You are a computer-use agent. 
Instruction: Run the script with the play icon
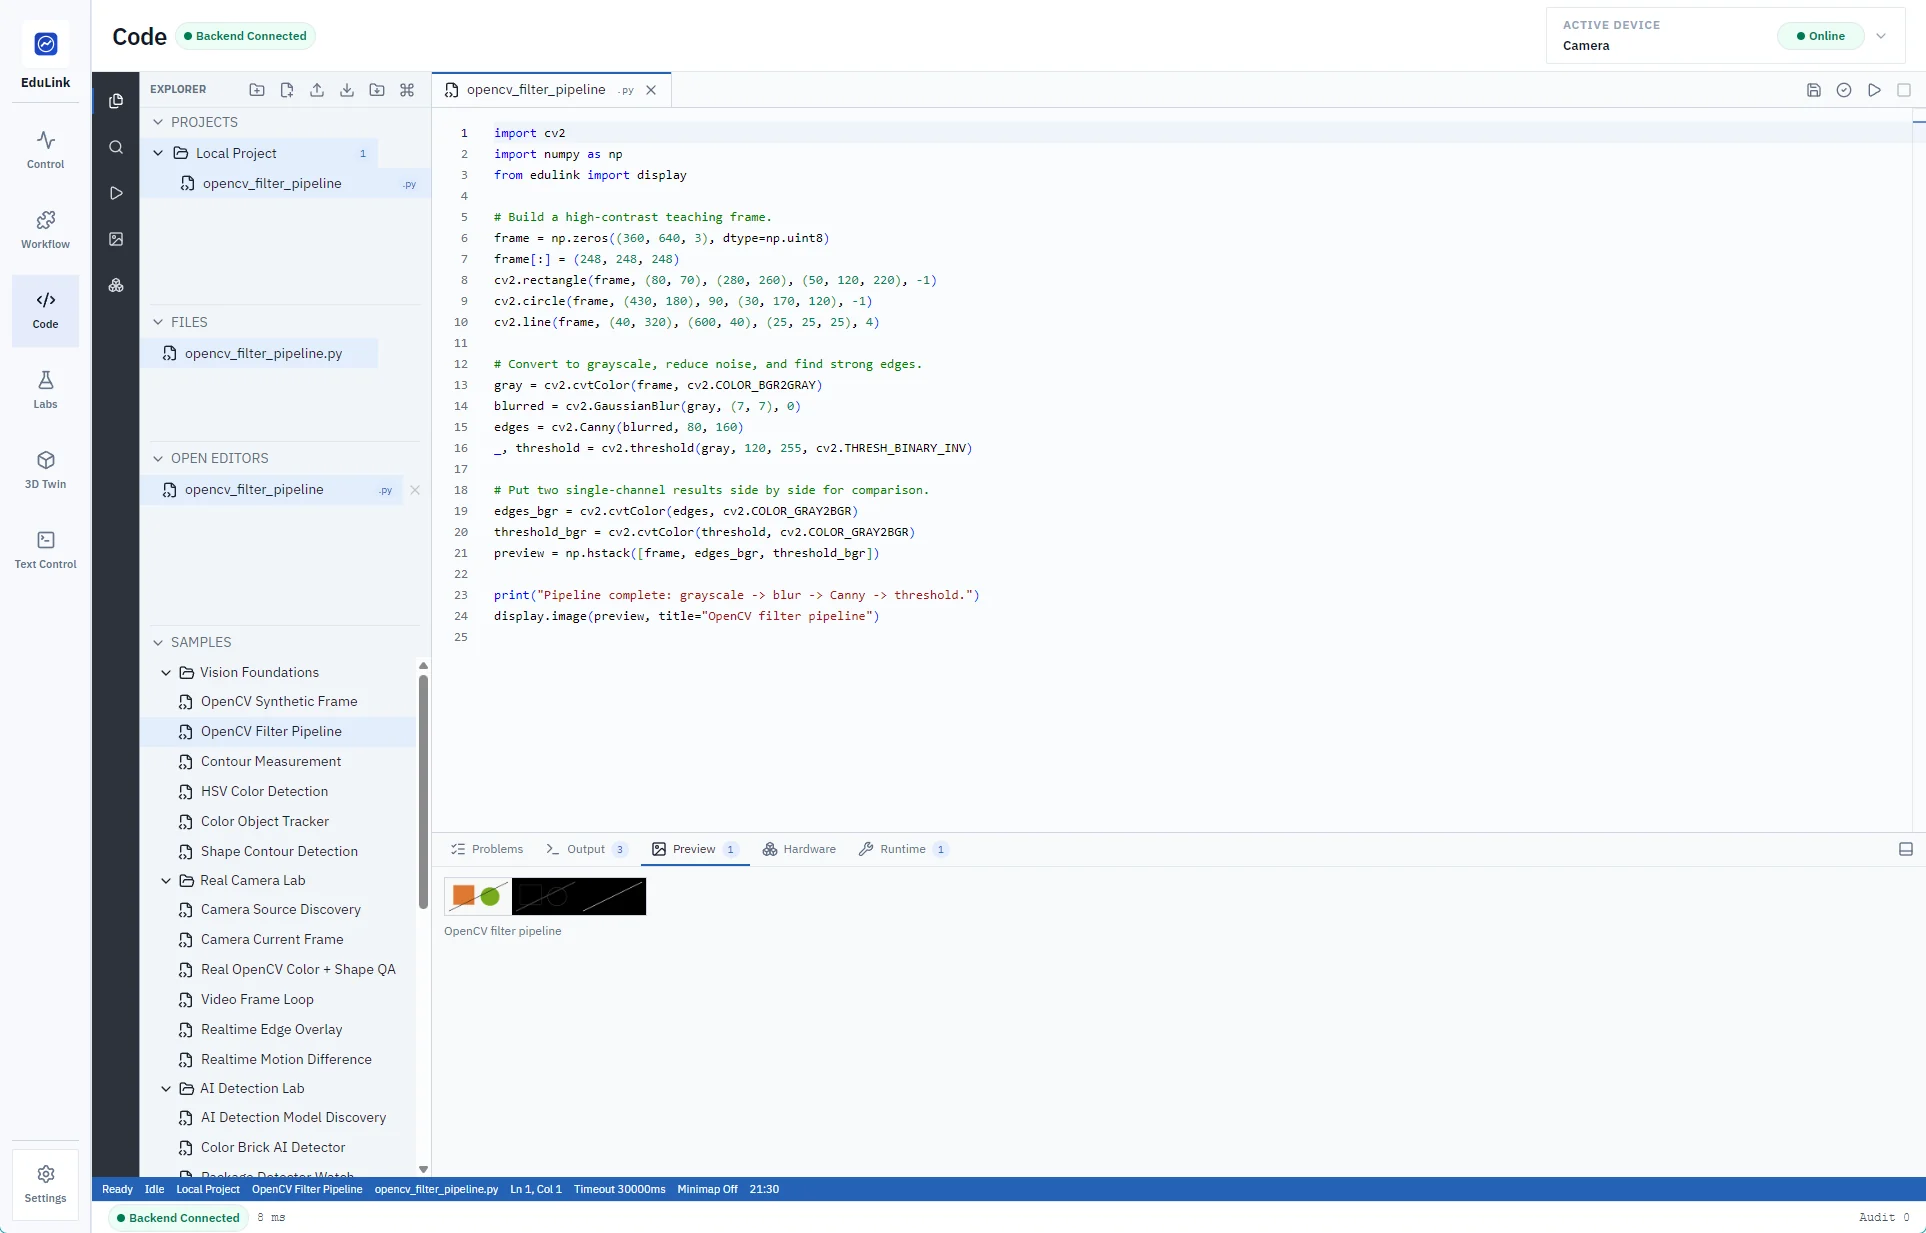pos(1875,90)
